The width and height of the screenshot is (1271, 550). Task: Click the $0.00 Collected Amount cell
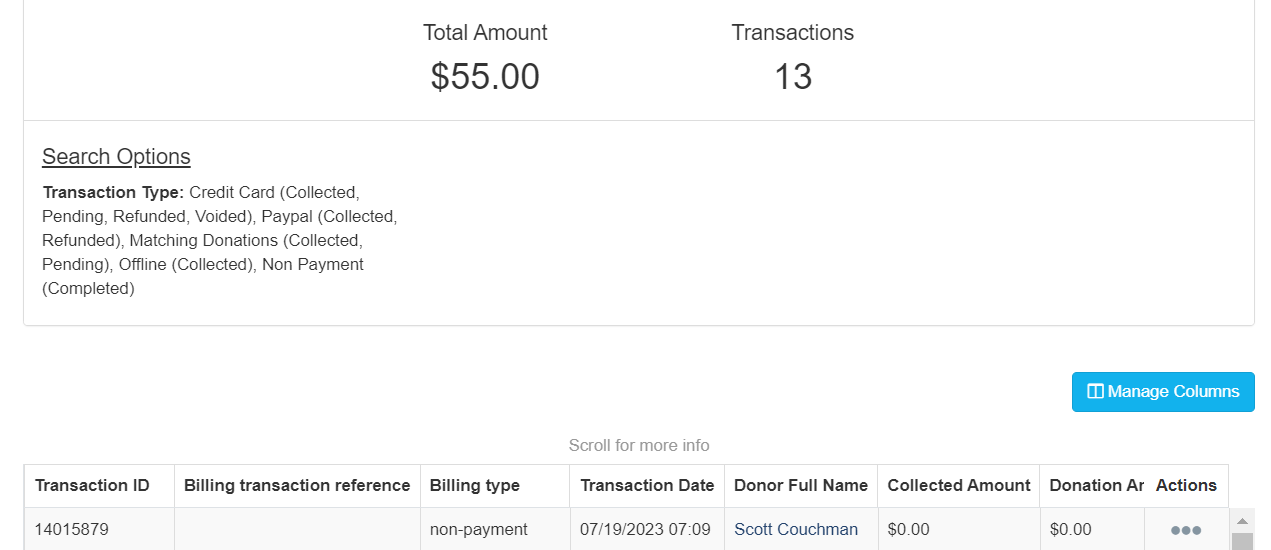click(x=908, y=530)
